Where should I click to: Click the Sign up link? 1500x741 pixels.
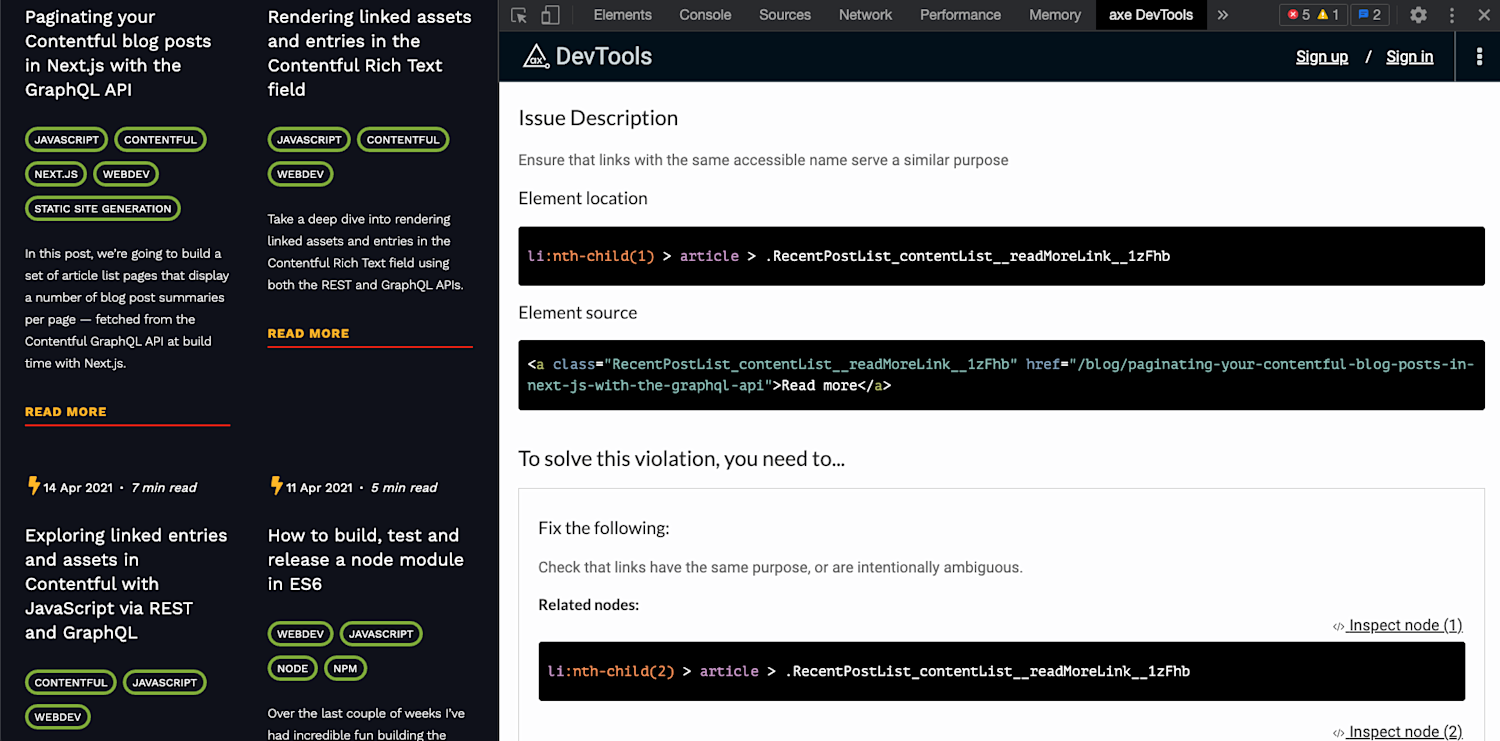1321,56
